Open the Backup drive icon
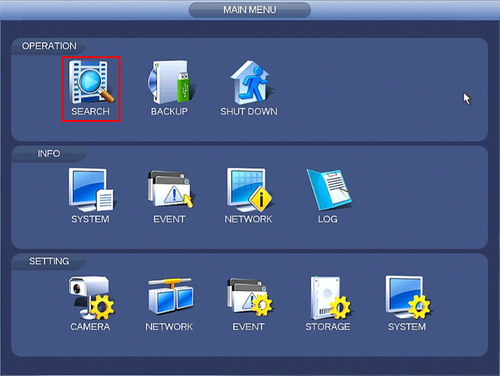The height and width of the screenshot is (376, 500). (171, 82)
